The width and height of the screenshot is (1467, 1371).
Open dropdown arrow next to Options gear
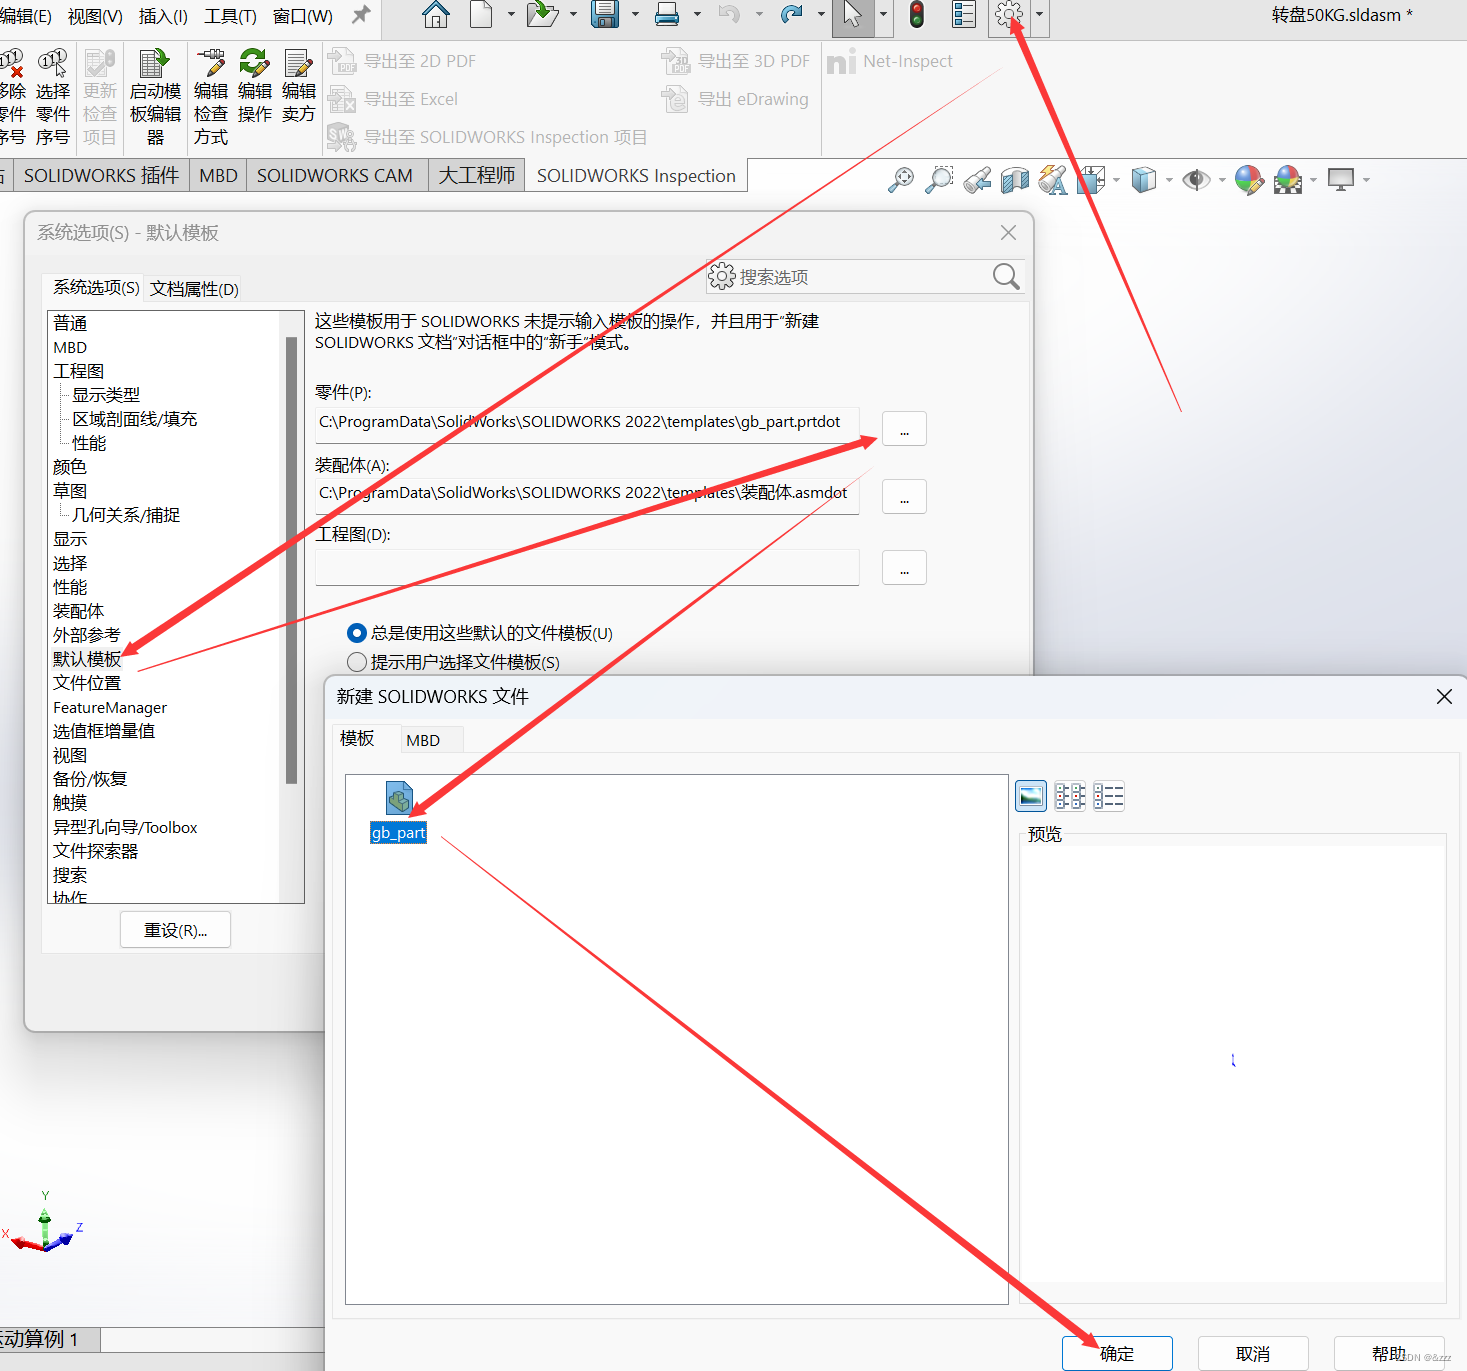1039,15
